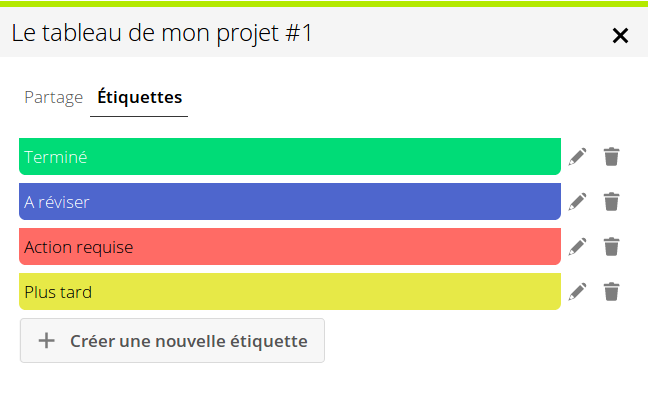This screenshot has width=648, height=408.
Task: Trash the Plus tard label
Action: click(x=612, y=292)
